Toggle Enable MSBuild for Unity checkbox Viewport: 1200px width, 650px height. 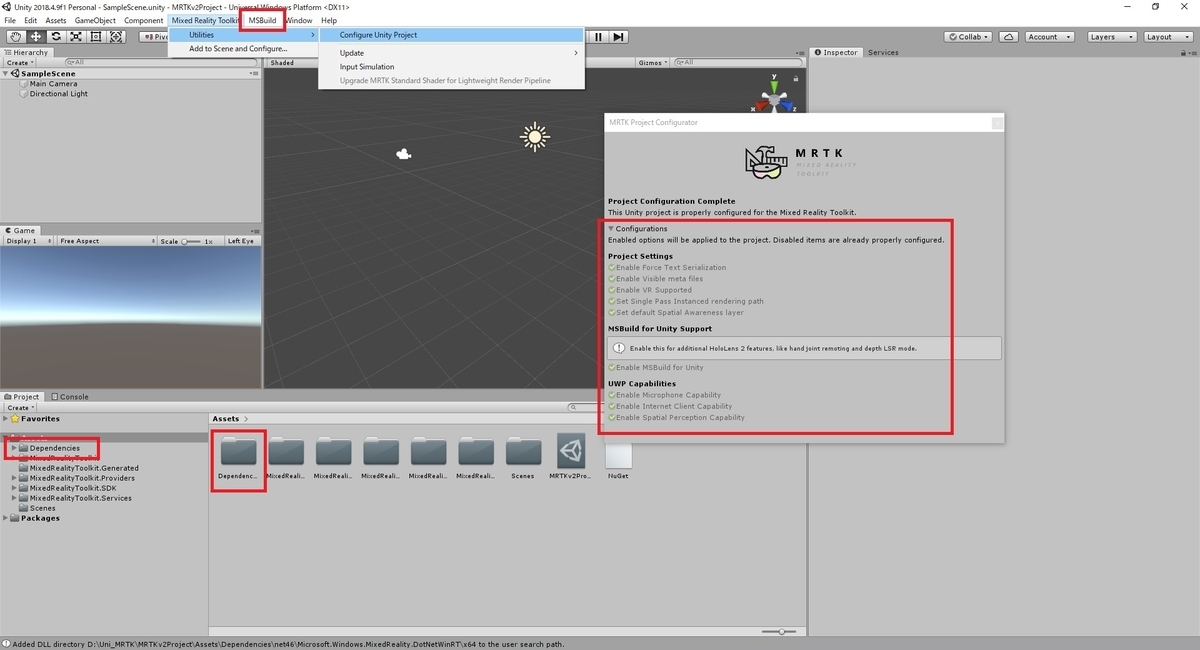[612, 367]
